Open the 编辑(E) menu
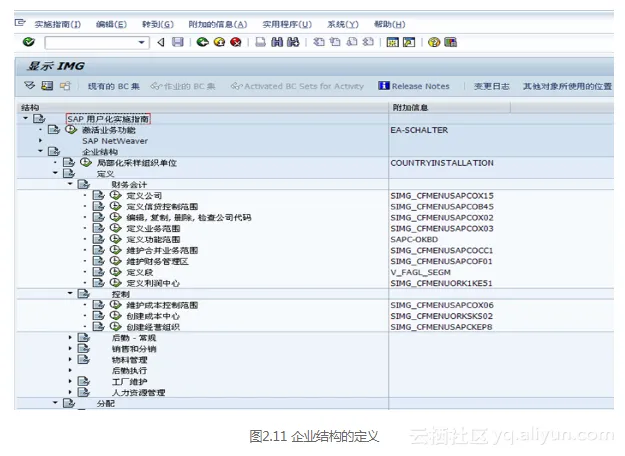Viewport: 625px width, 456px height. tap(112, 24)
